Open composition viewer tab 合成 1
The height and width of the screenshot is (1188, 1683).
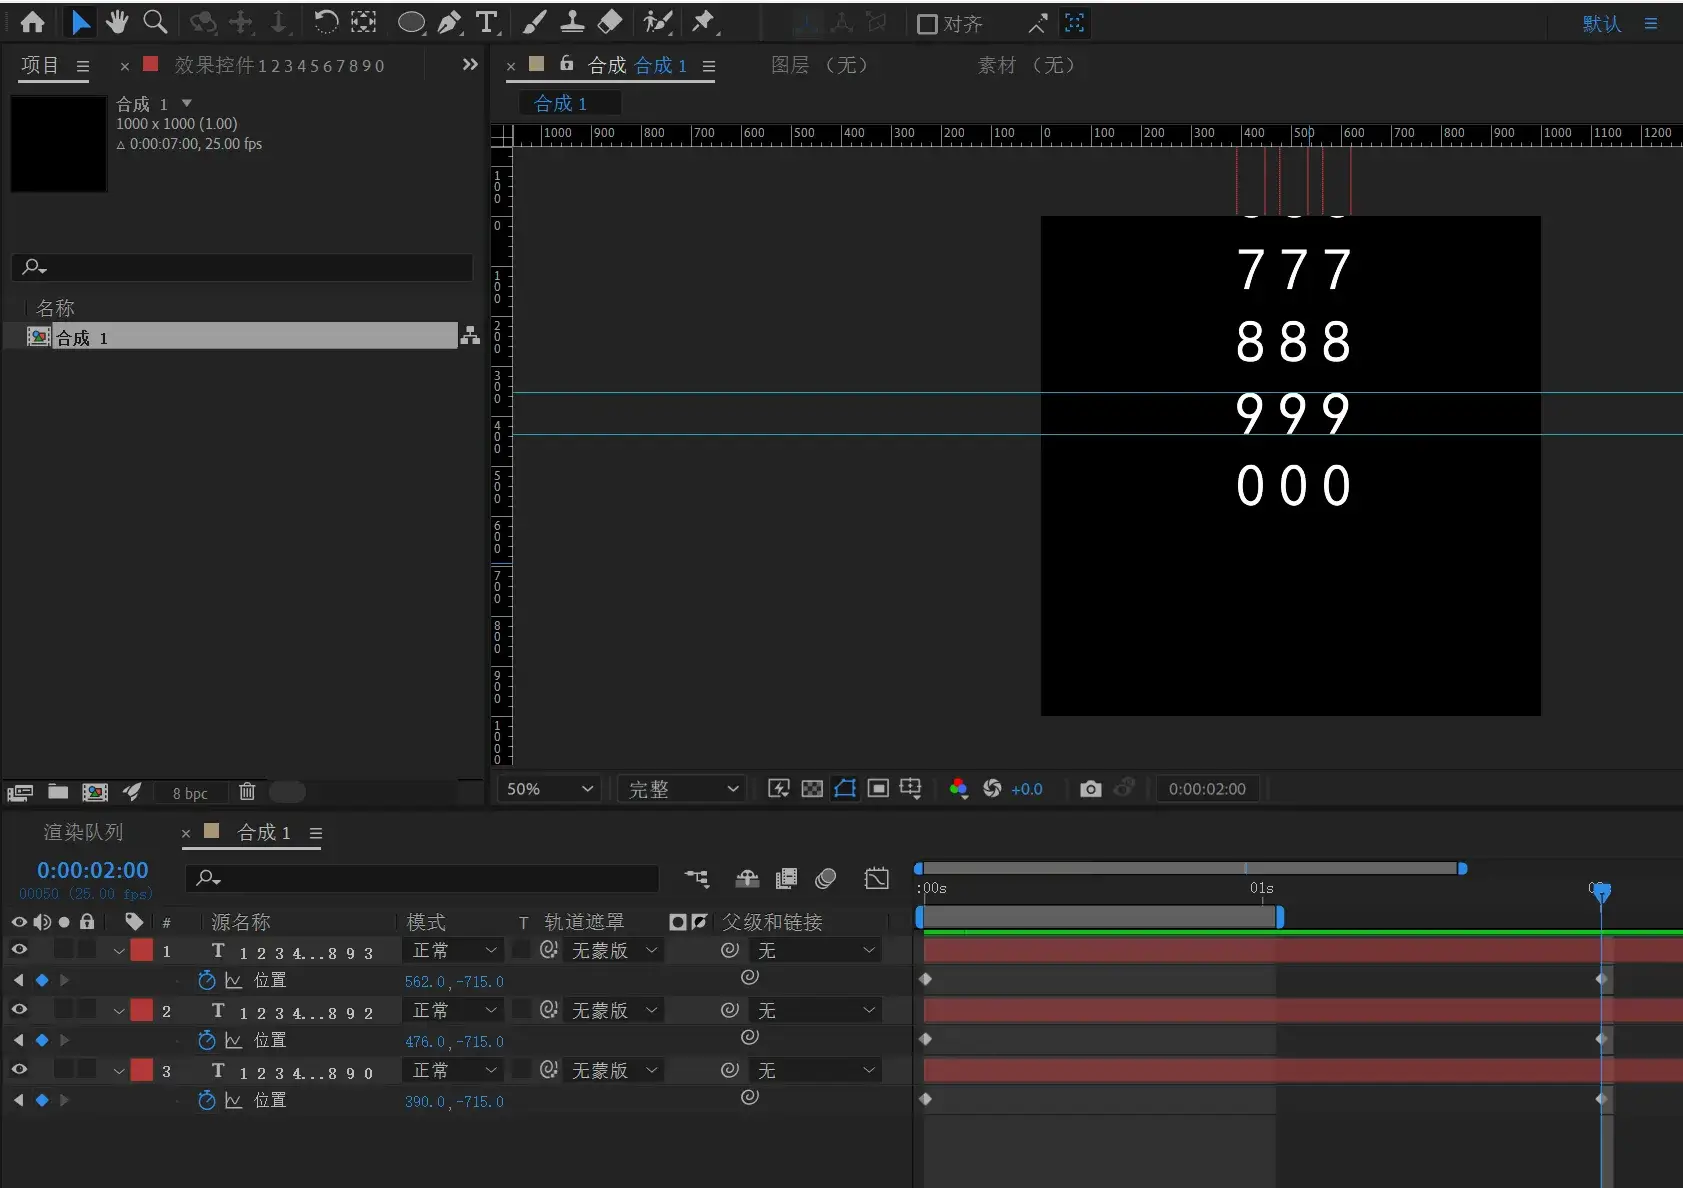pyautogui.click(x=637, y=65)
